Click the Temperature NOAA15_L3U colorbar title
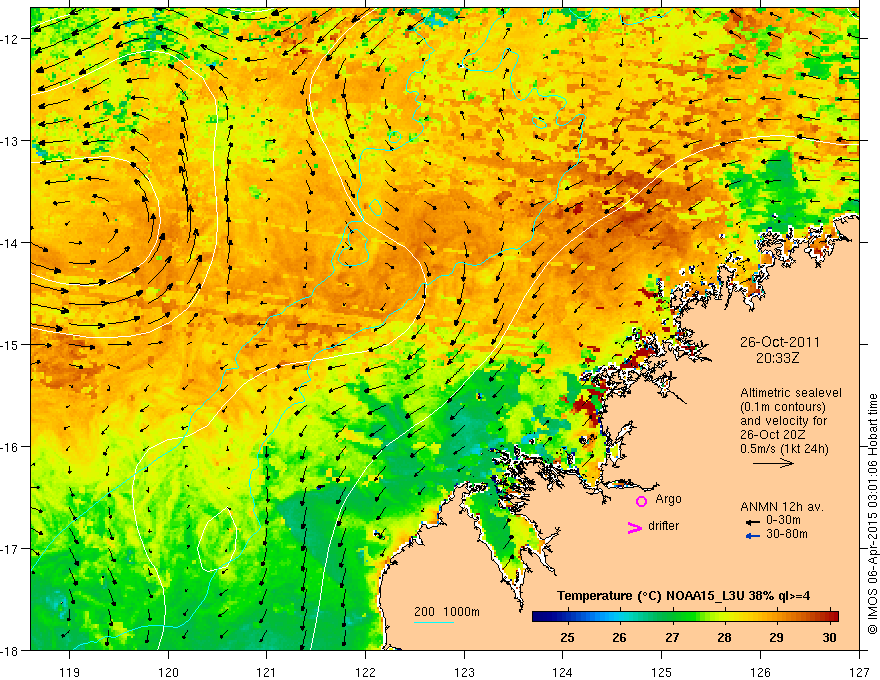This screenshot has width=880, height=680. tap(683, 596)
